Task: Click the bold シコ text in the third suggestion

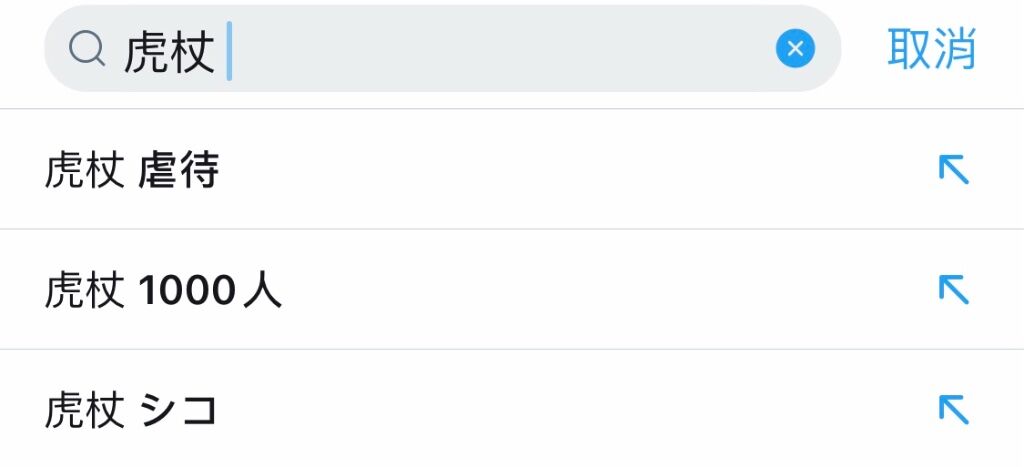Action: (178, 411)
